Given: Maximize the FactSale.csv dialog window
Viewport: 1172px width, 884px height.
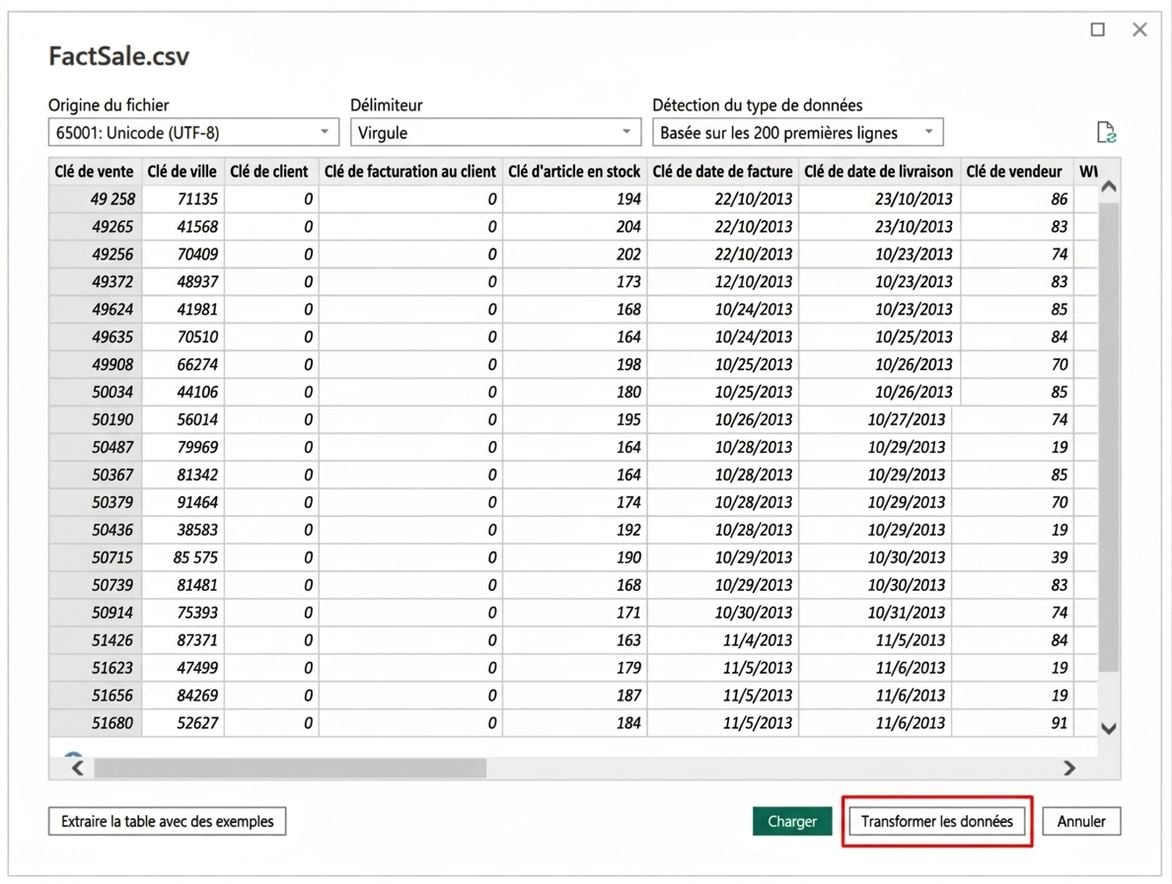Looking at the screenshot, I should (1097, 29).
